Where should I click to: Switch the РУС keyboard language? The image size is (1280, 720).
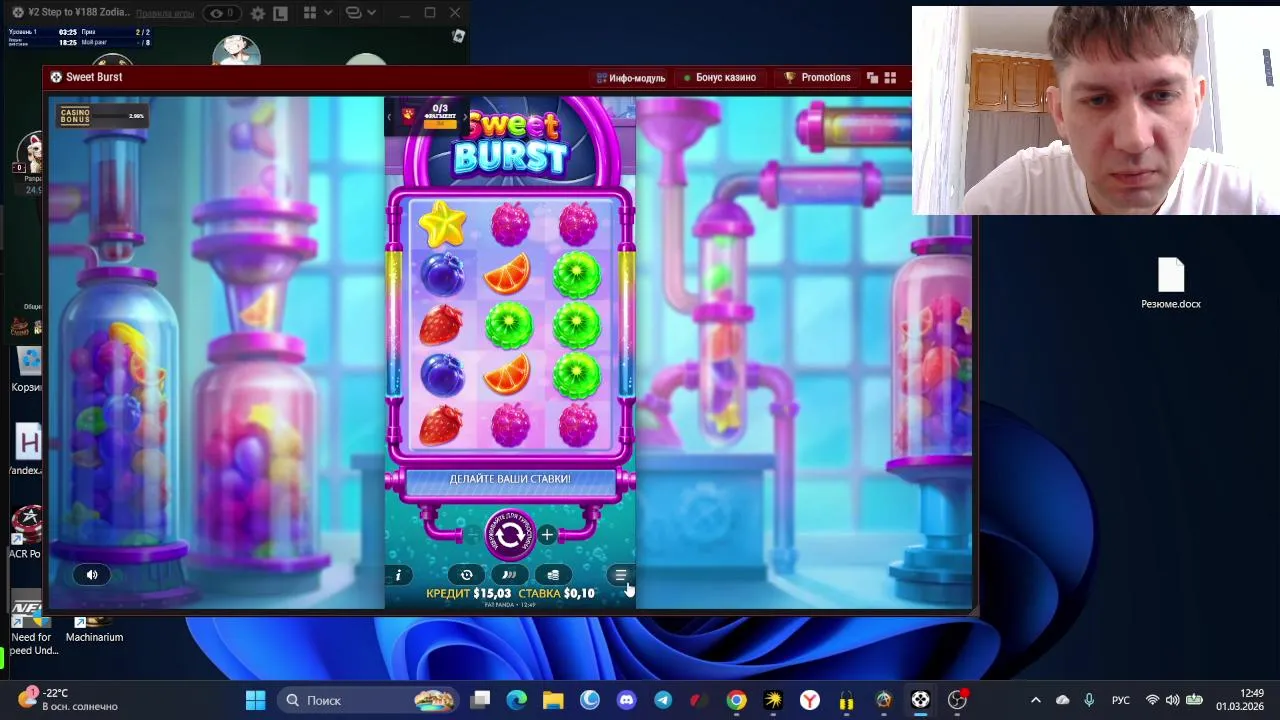click(1121, 700)
